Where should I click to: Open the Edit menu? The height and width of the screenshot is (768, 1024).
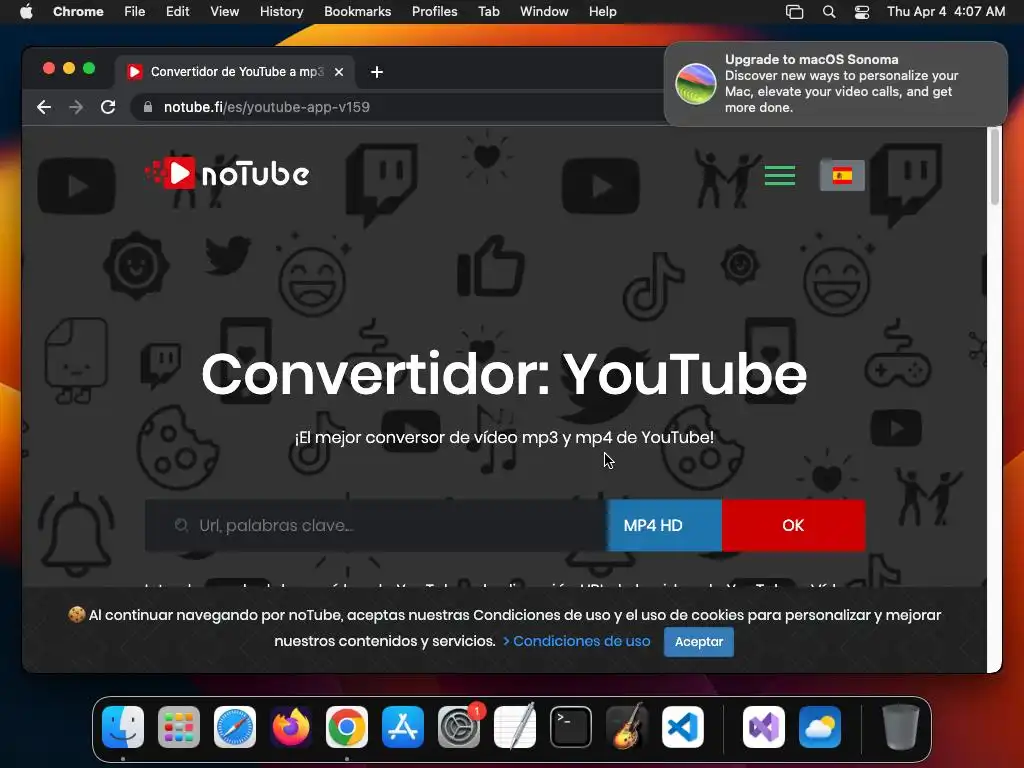[x=178, y=12]
